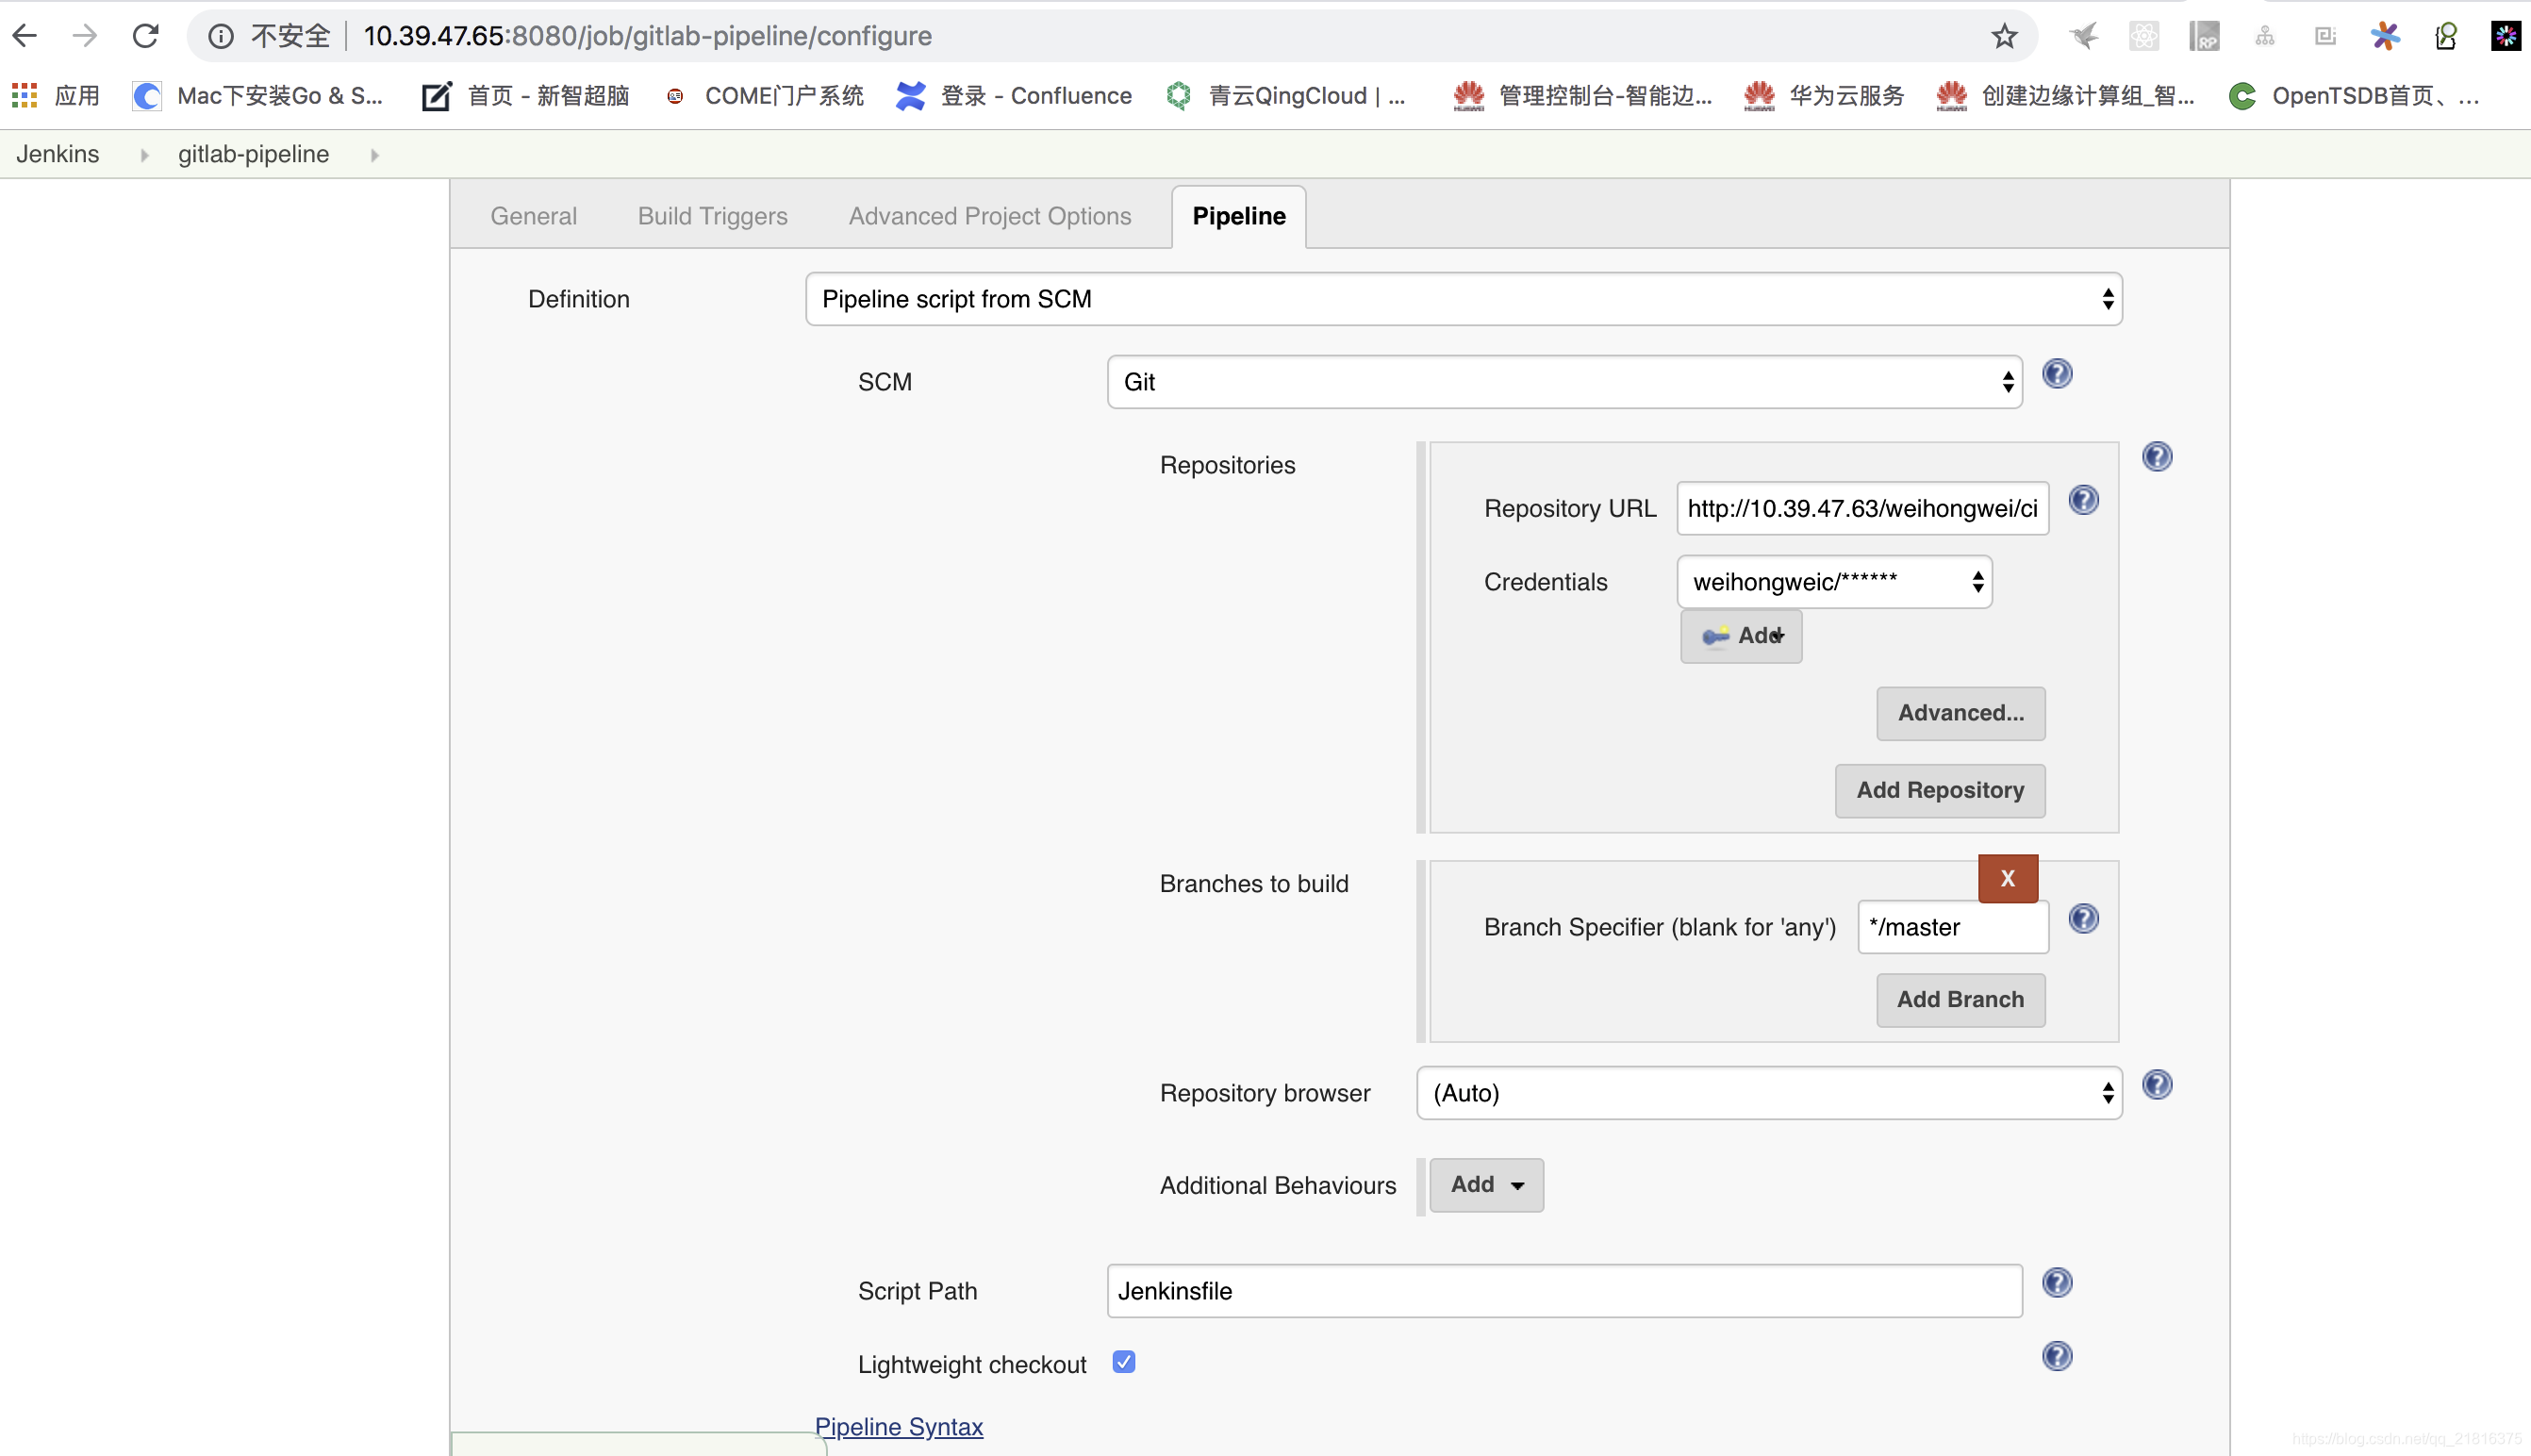Click the Script Path input field

click(x=1564, y=1289)
